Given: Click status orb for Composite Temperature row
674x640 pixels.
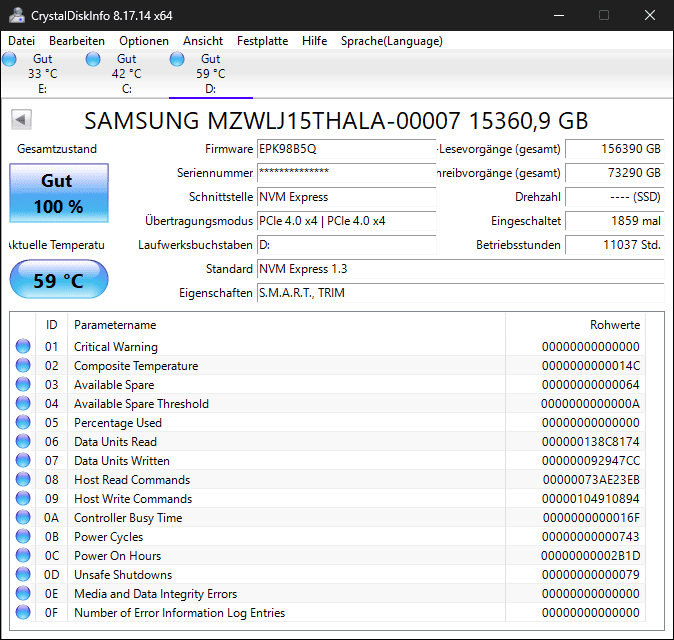Looking at the screenshot, I should tap(23, 365).
